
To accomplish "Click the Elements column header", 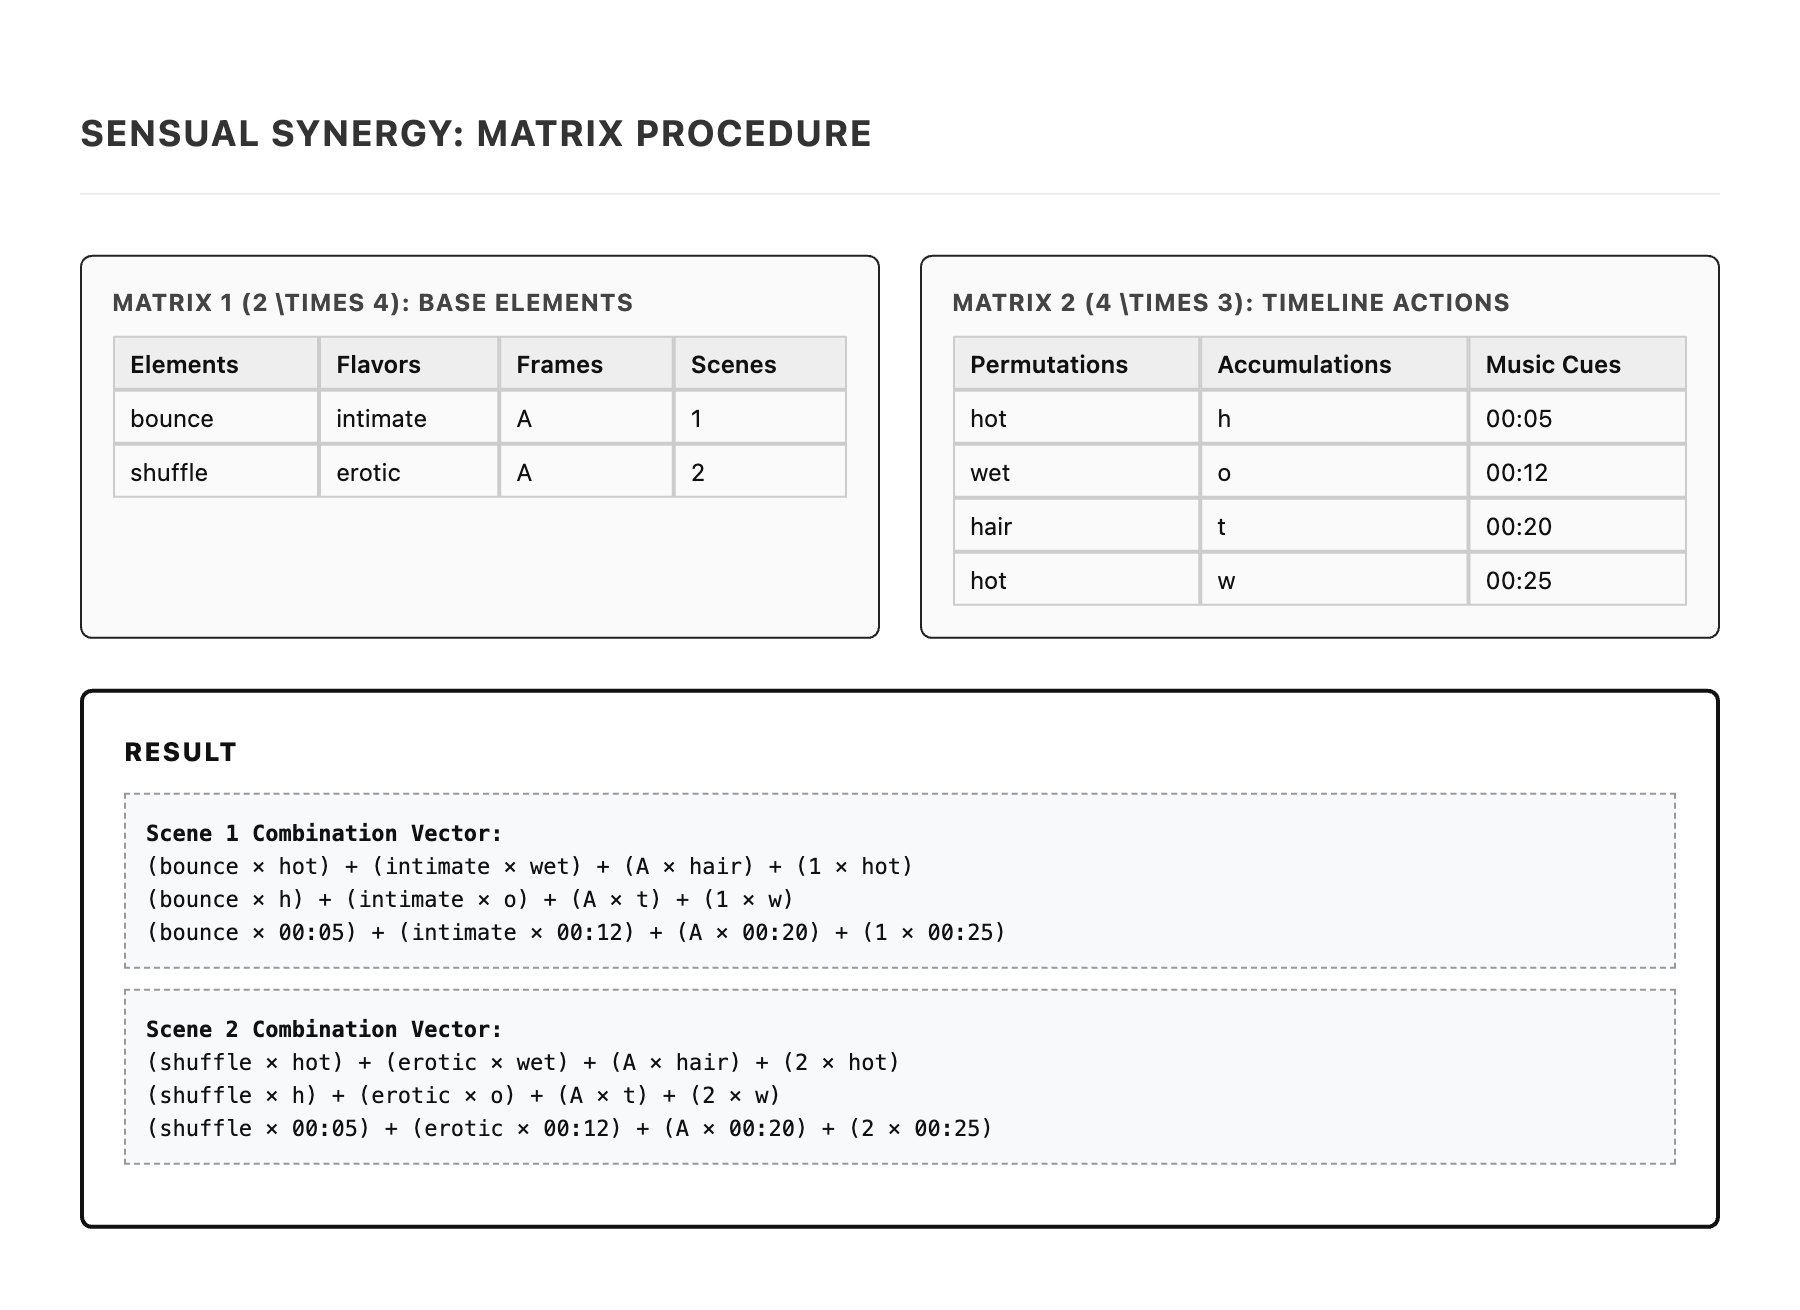I will click(x=216, y=364).
